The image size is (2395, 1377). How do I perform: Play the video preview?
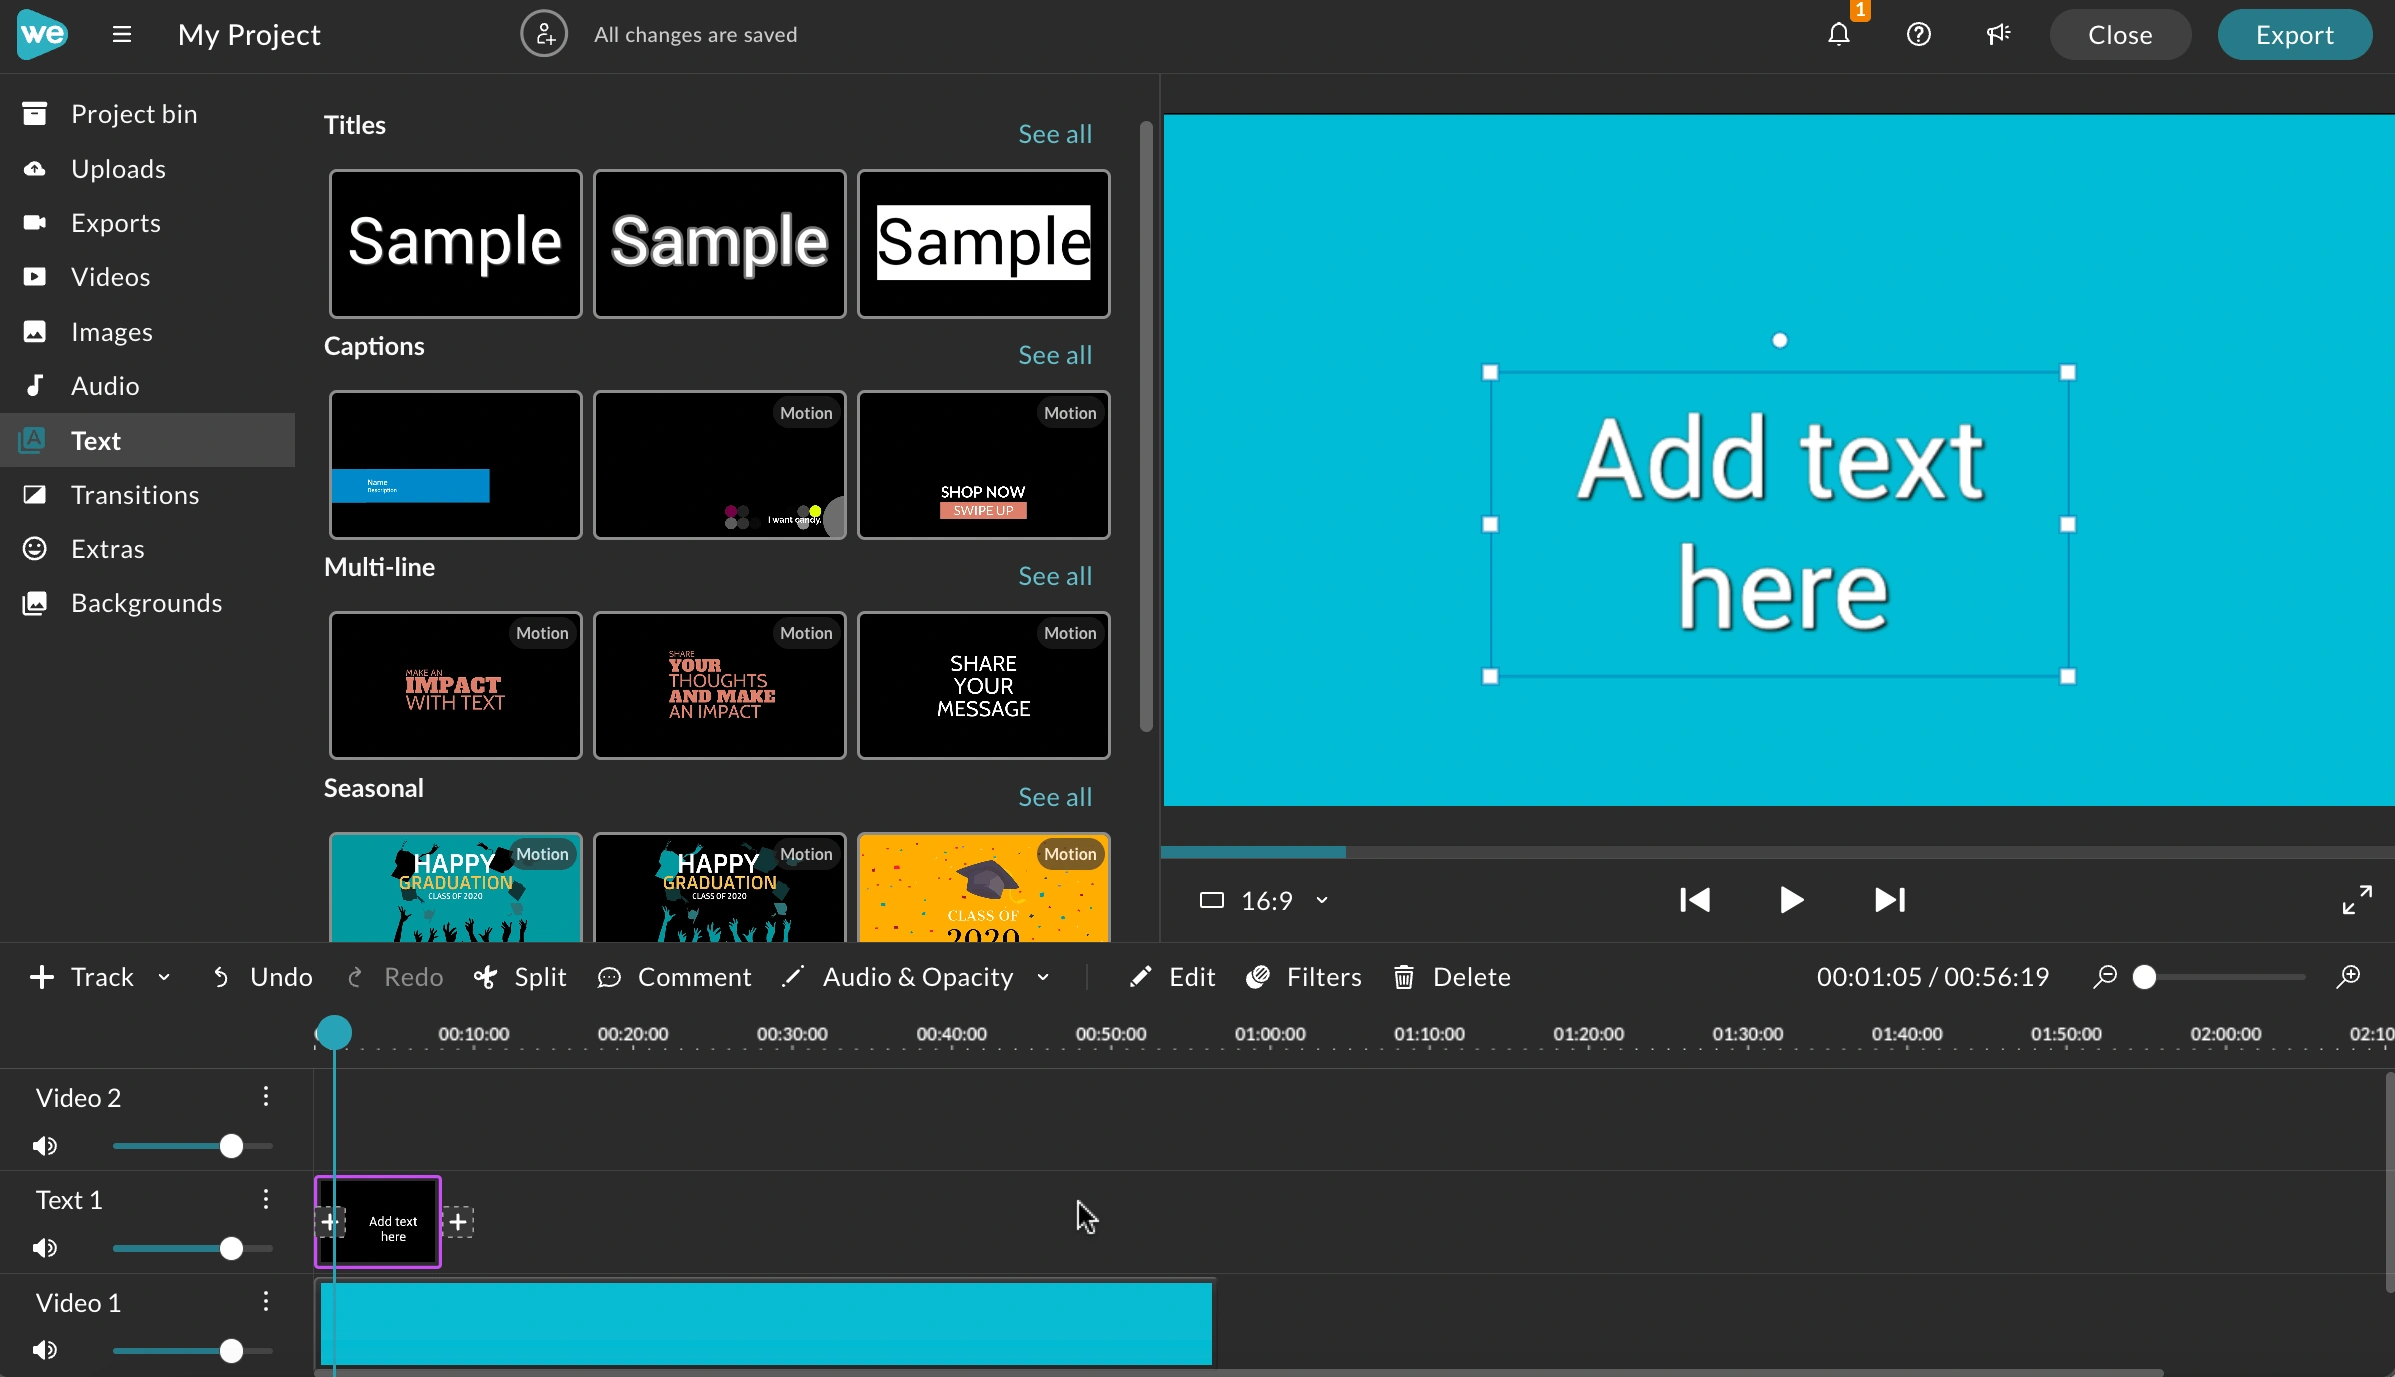[1791, 900]
